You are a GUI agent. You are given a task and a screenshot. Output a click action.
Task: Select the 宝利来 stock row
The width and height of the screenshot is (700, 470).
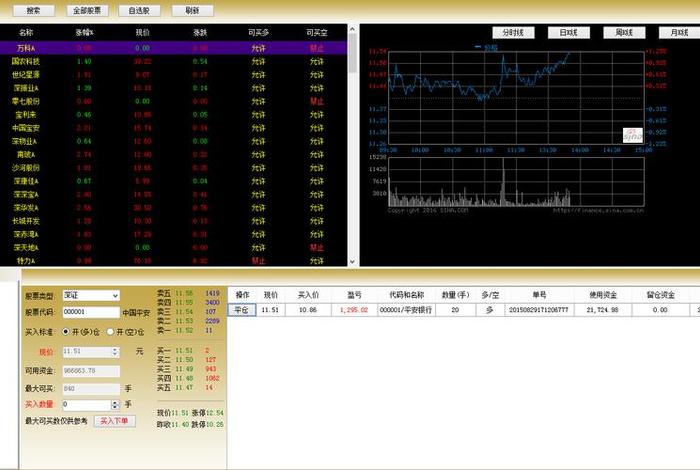173,115
